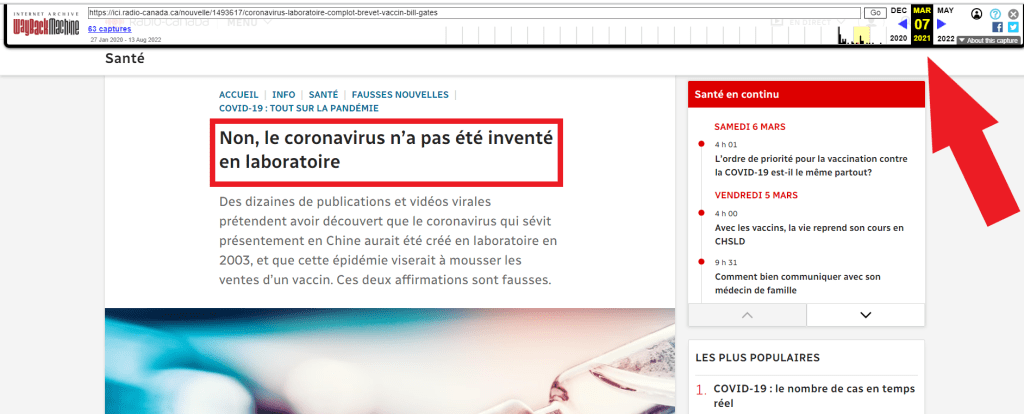Go to previous capture with left blue arrow
This screenshot has width=1024, height=414.
pyautogui.click(x=903, y=24)
